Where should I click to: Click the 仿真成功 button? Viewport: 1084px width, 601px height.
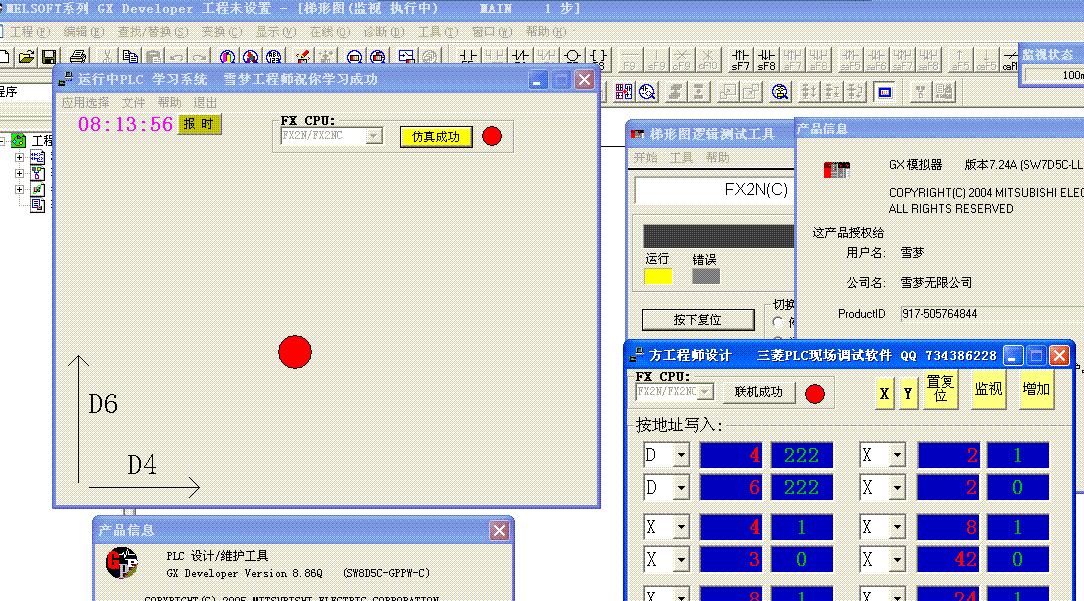point(436,137)
